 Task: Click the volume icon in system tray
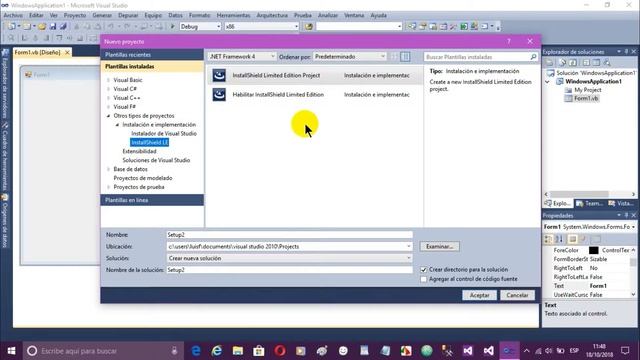(549, 351)
